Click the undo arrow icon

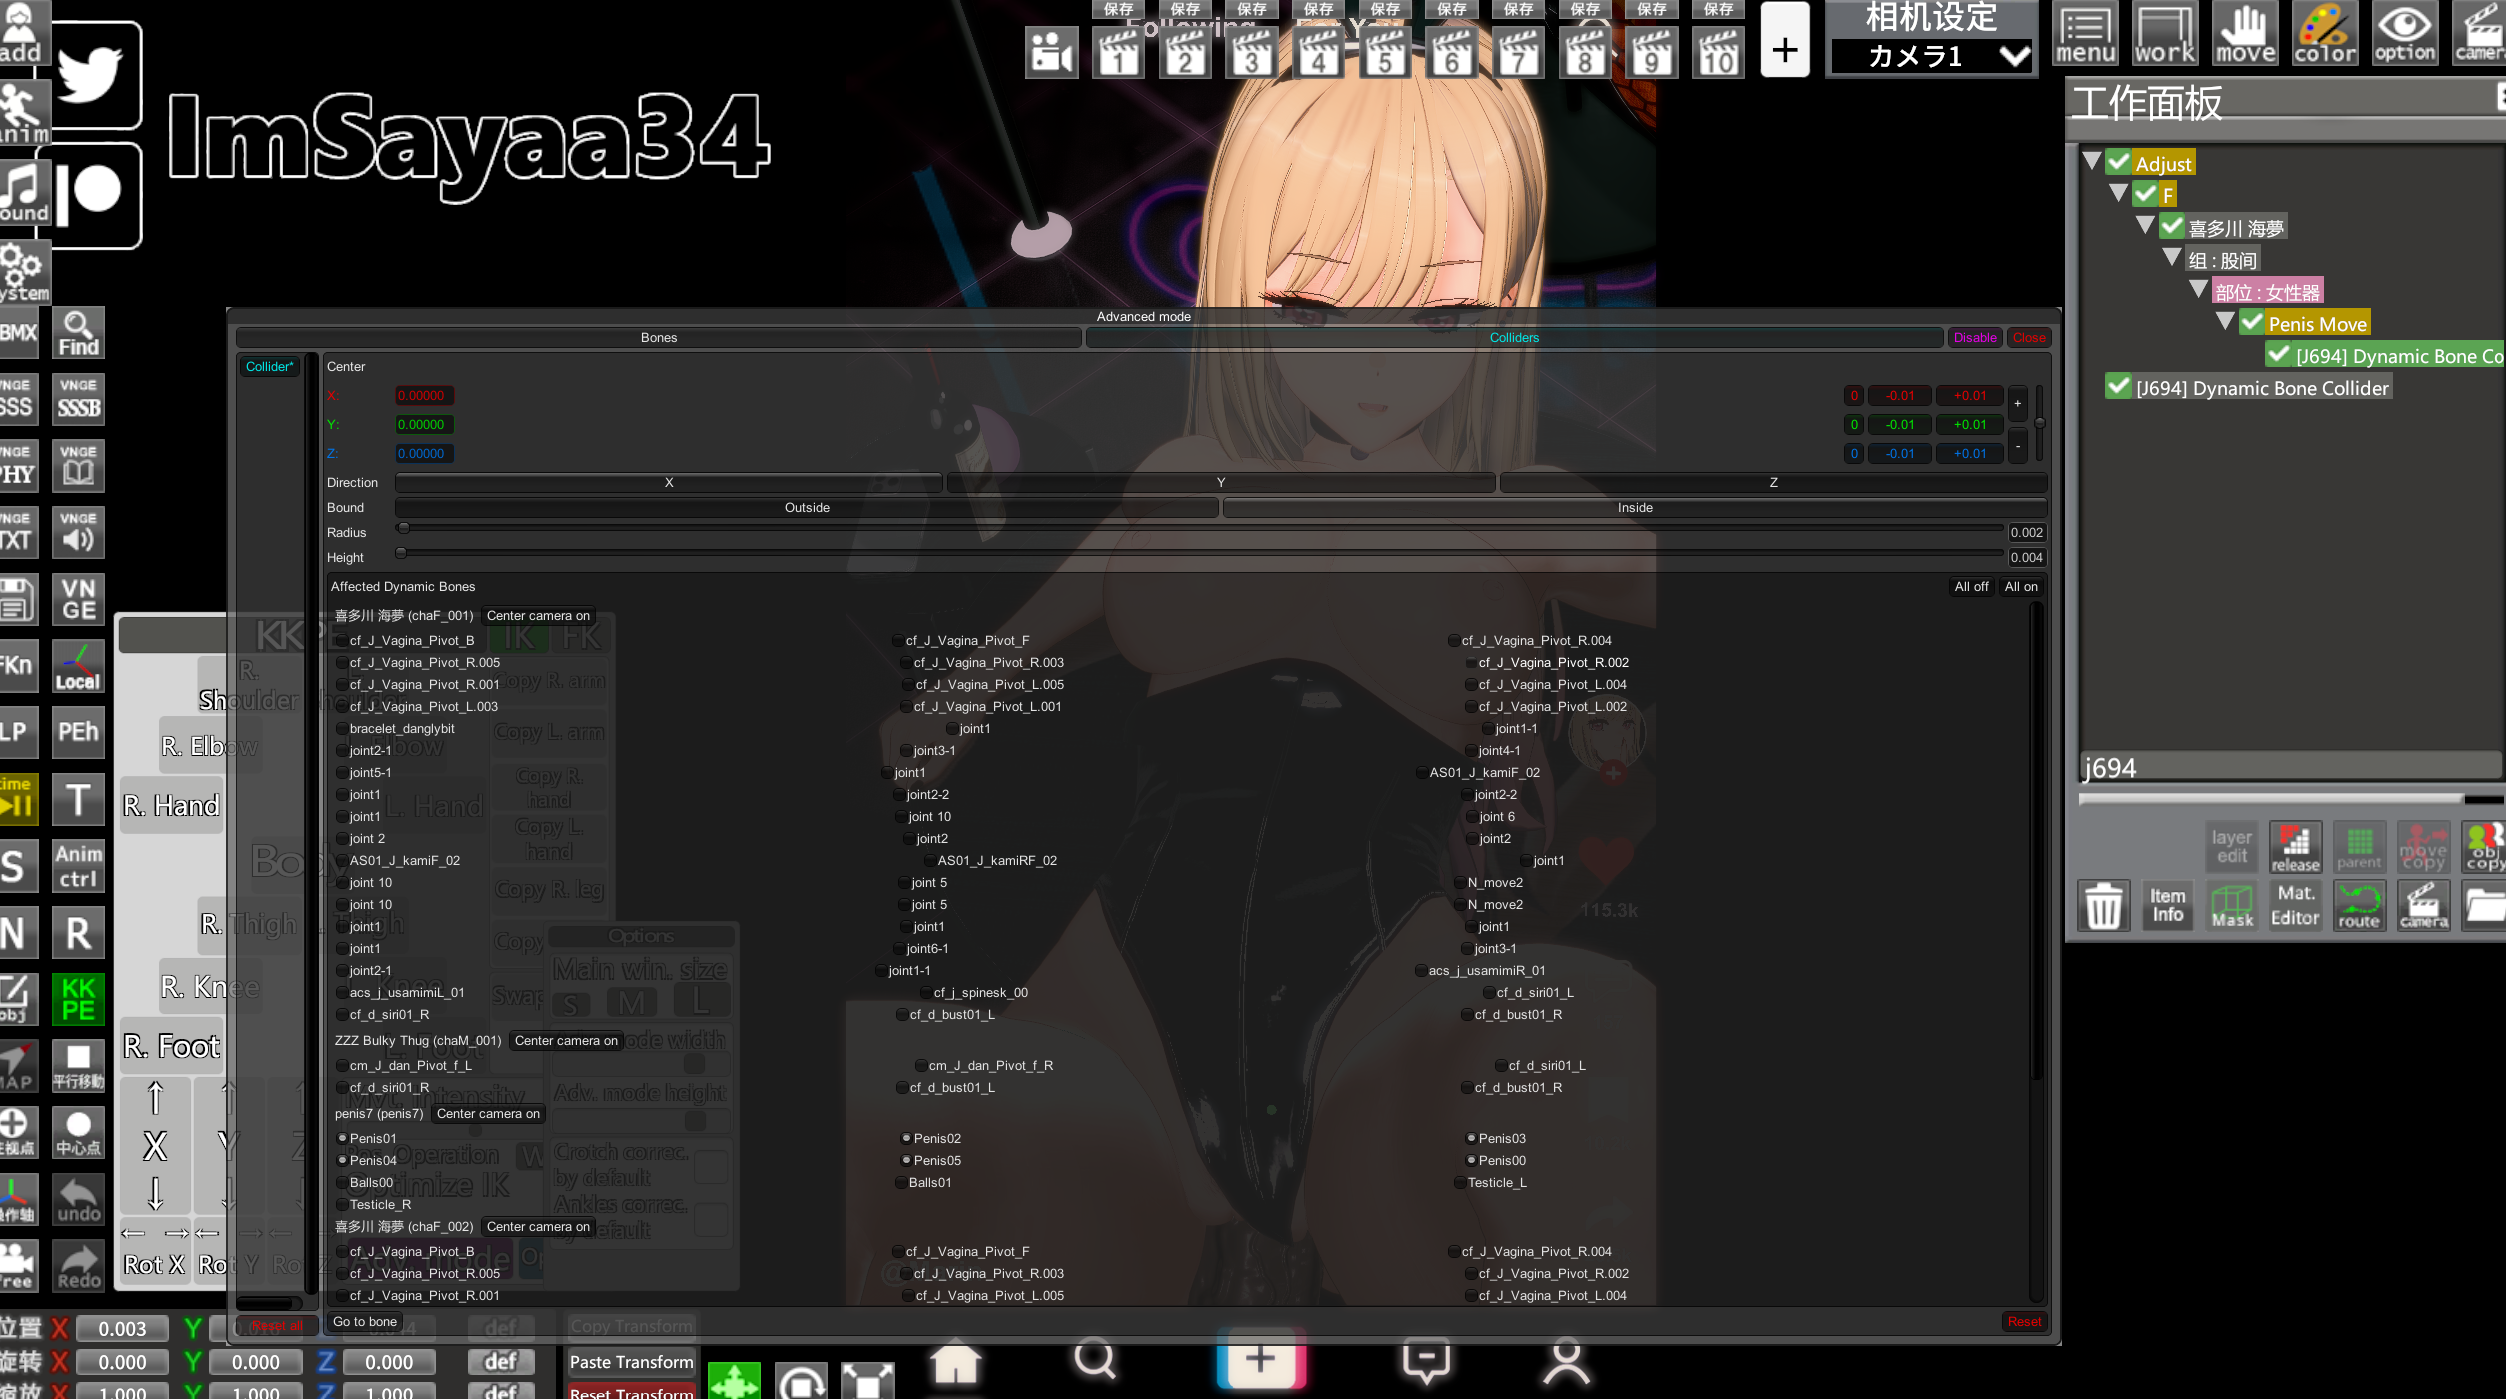(78, 1198)
